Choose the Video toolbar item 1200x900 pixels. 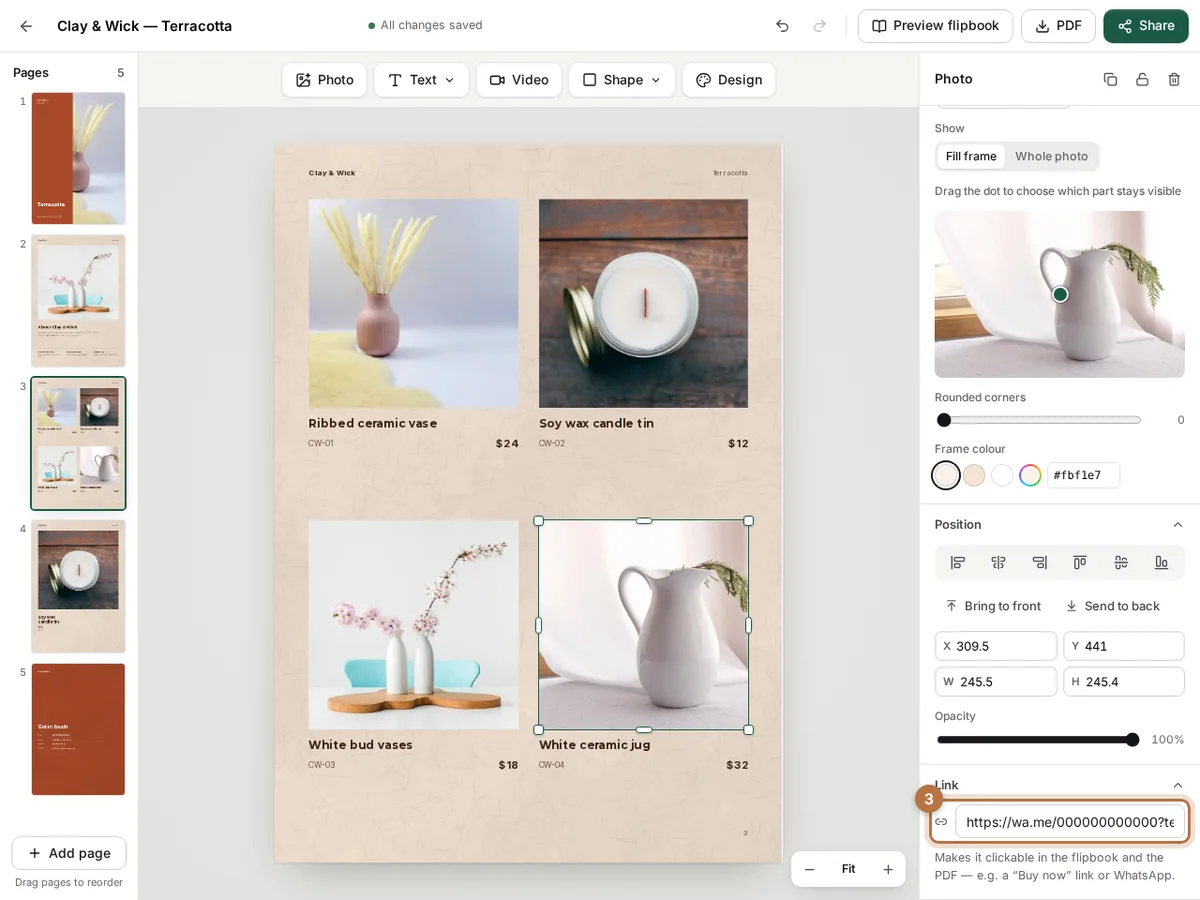click(519, 80)
